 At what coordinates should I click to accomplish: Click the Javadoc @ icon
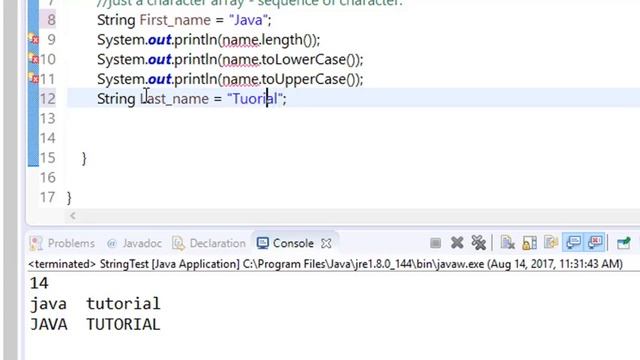111,244
